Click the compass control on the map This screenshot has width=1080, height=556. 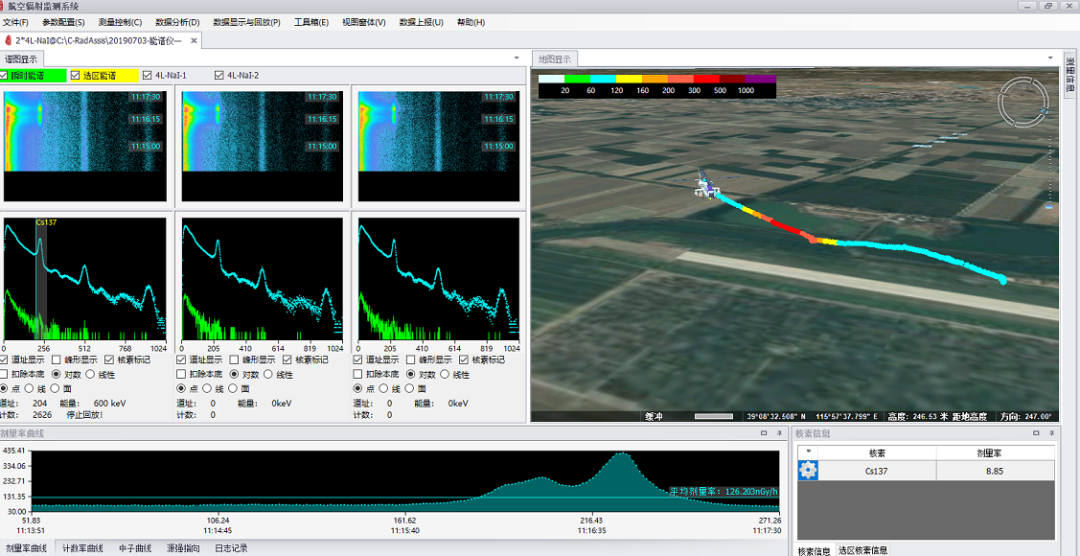(x=1026, y=101)
